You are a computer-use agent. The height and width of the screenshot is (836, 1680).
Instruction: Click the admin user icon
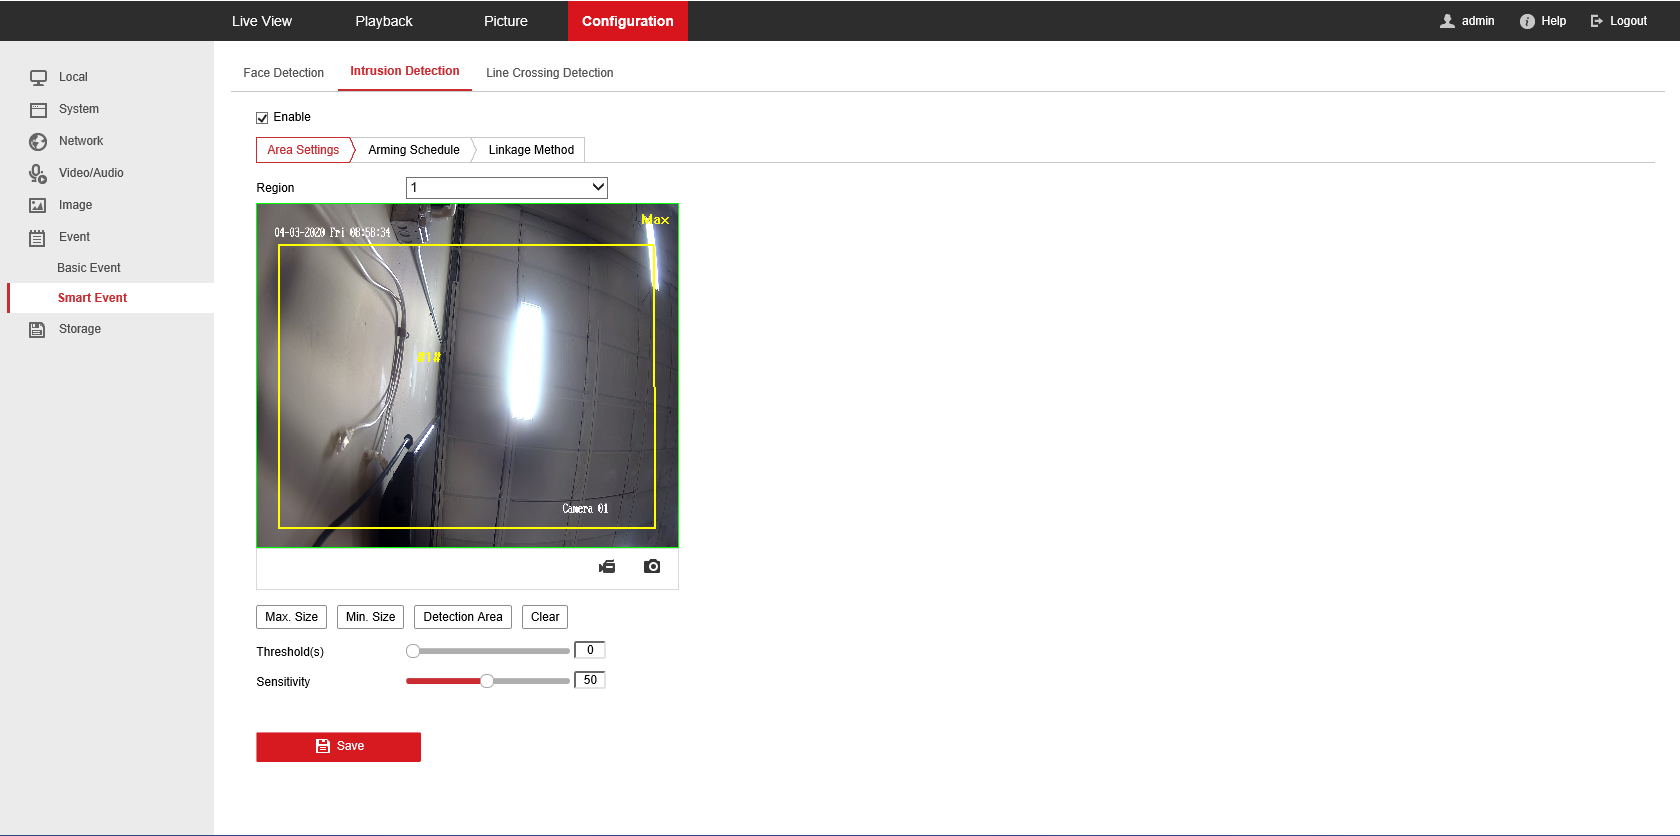pos(1447,21)
